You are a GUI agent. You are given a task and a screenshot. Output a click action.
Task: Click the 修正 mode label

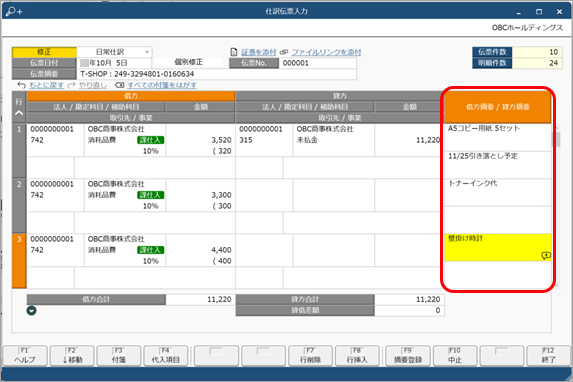(x=44, y=52)
